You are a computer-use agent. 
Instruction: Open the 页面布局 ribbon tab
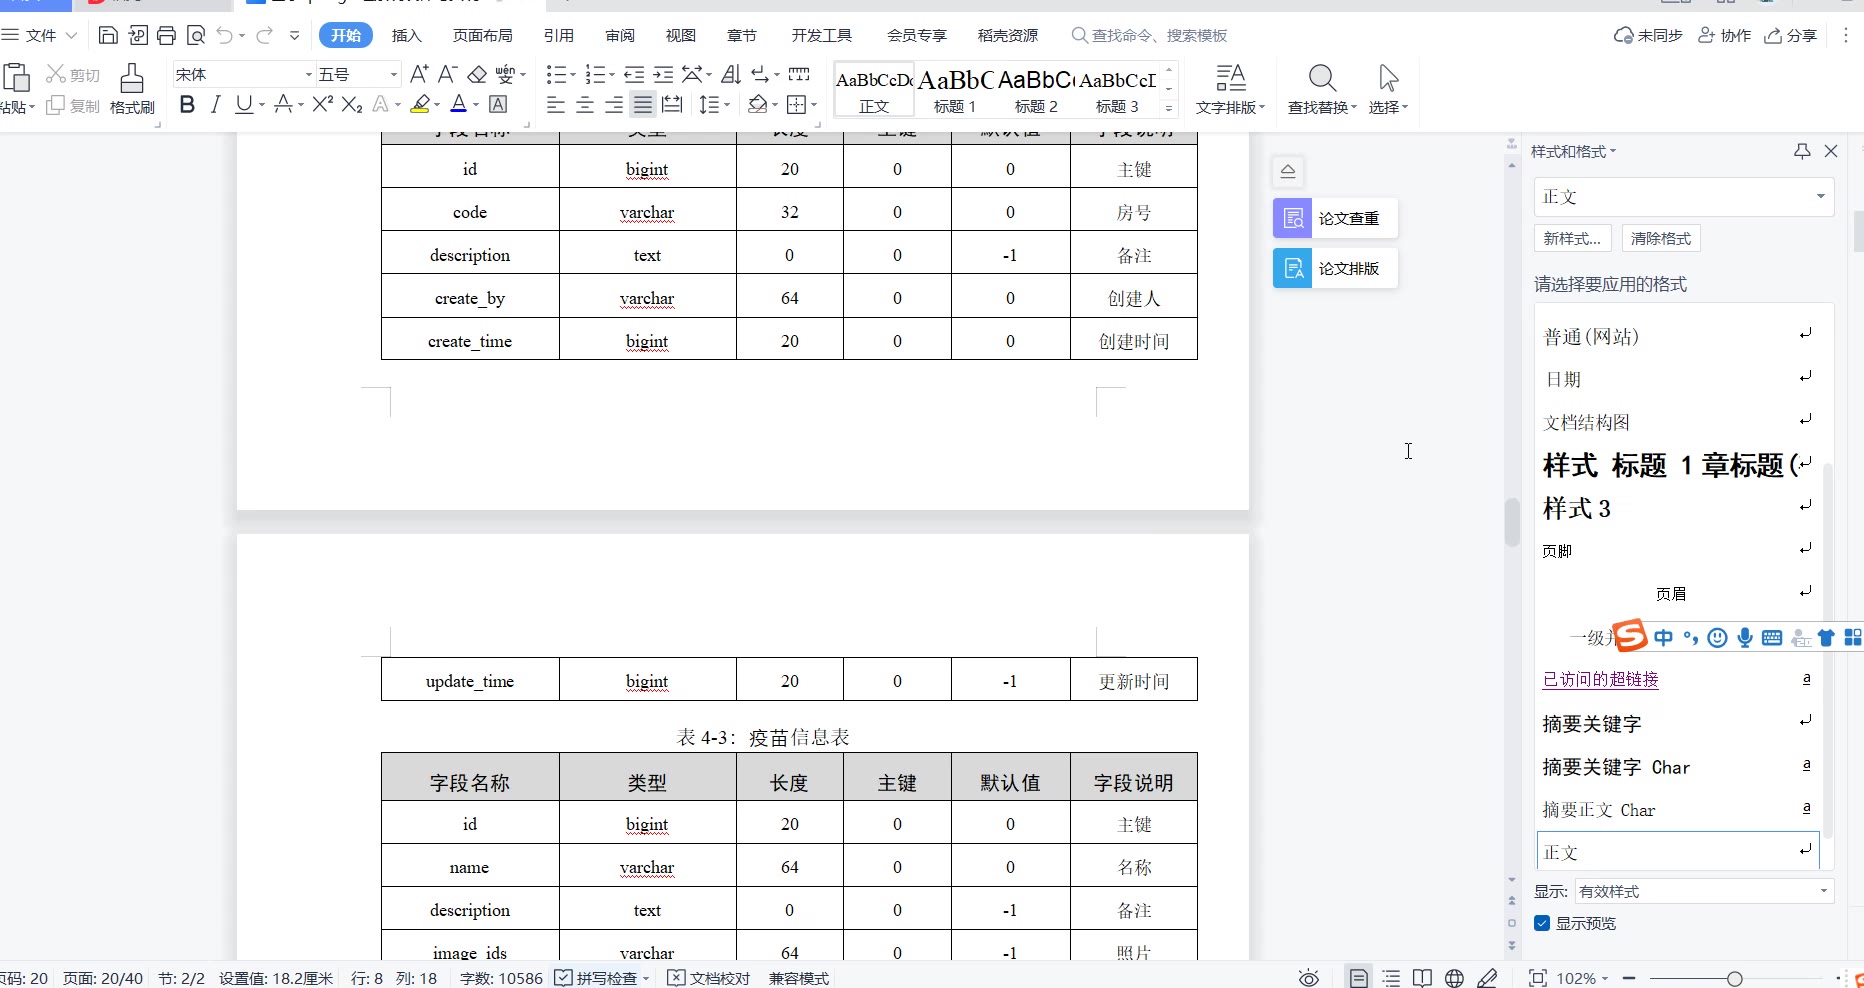point(482,36)
